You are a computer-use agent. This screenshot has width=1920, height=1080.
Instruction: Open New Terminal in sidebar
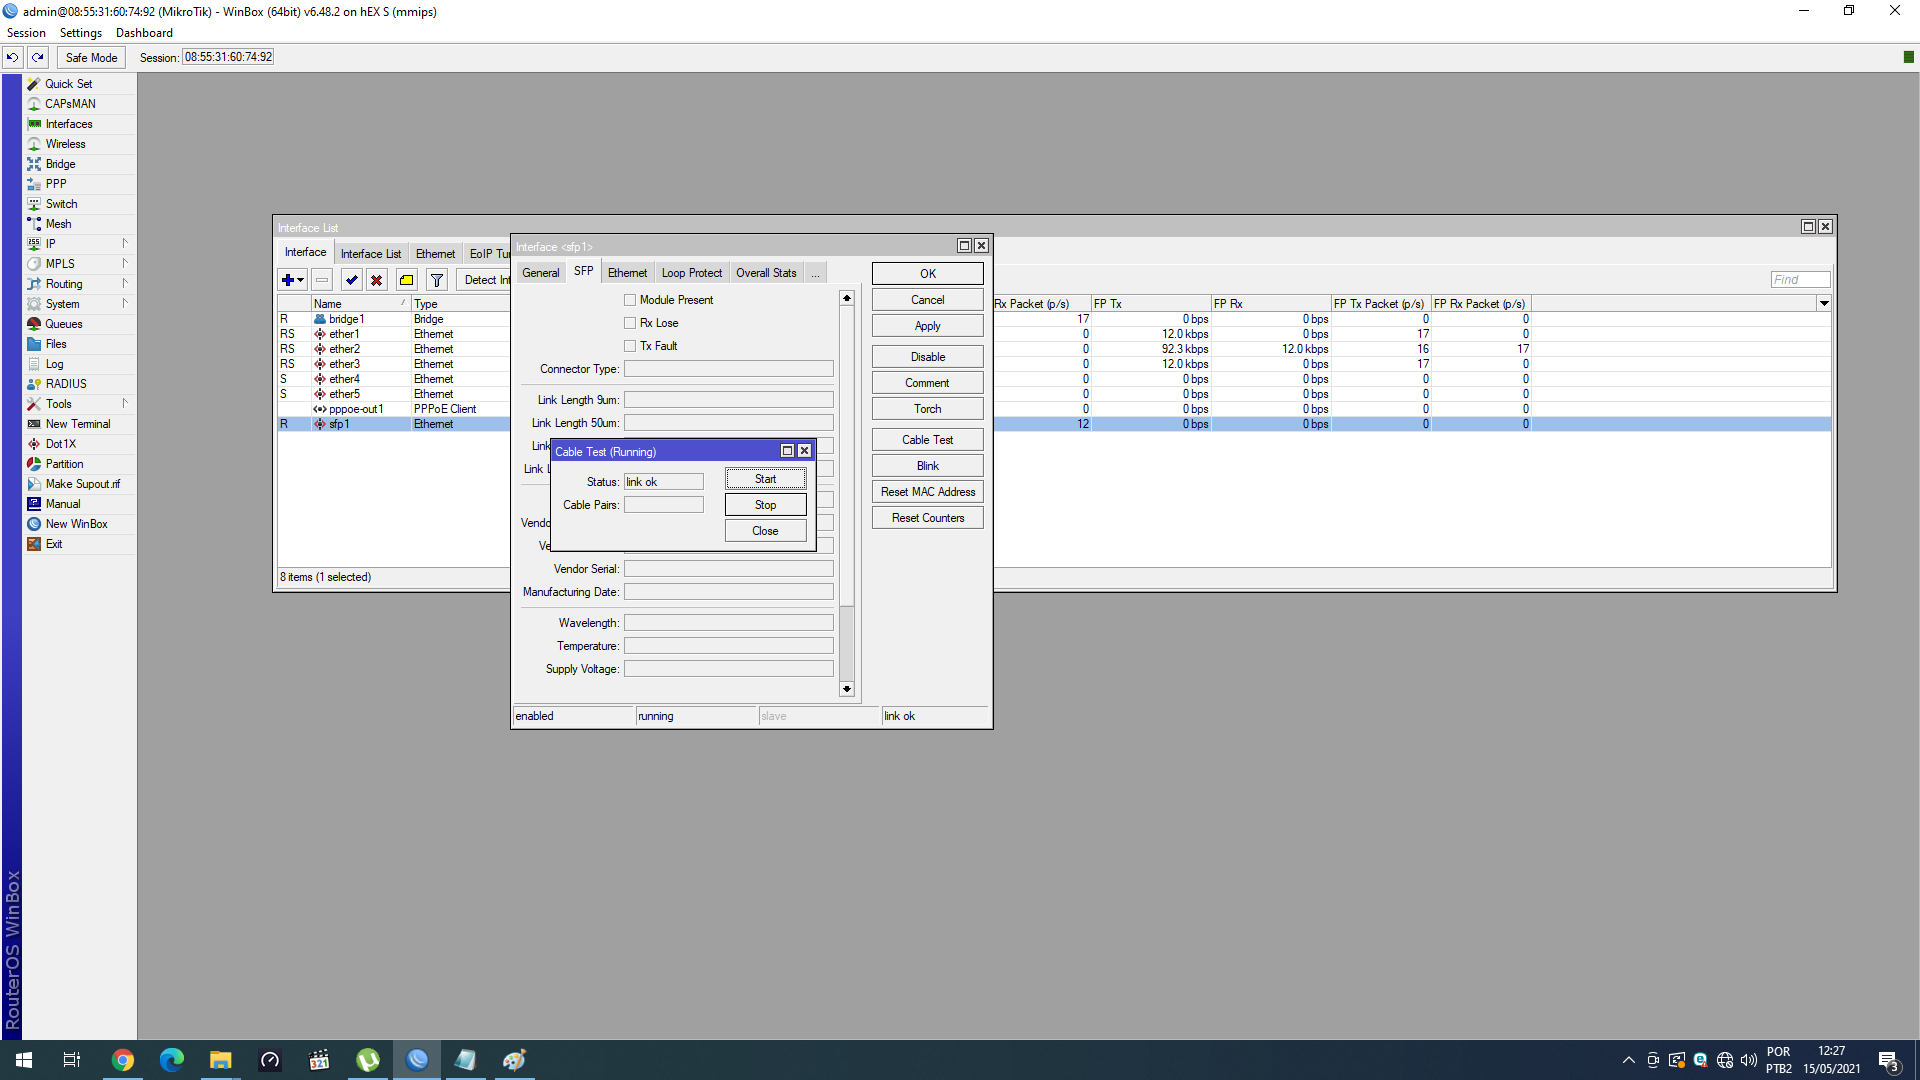(77, 424)
